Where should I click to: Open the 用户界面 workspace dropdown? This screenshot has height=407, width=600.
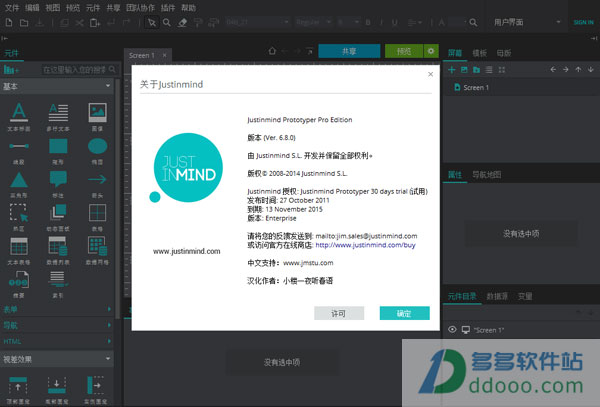[527, 22]
